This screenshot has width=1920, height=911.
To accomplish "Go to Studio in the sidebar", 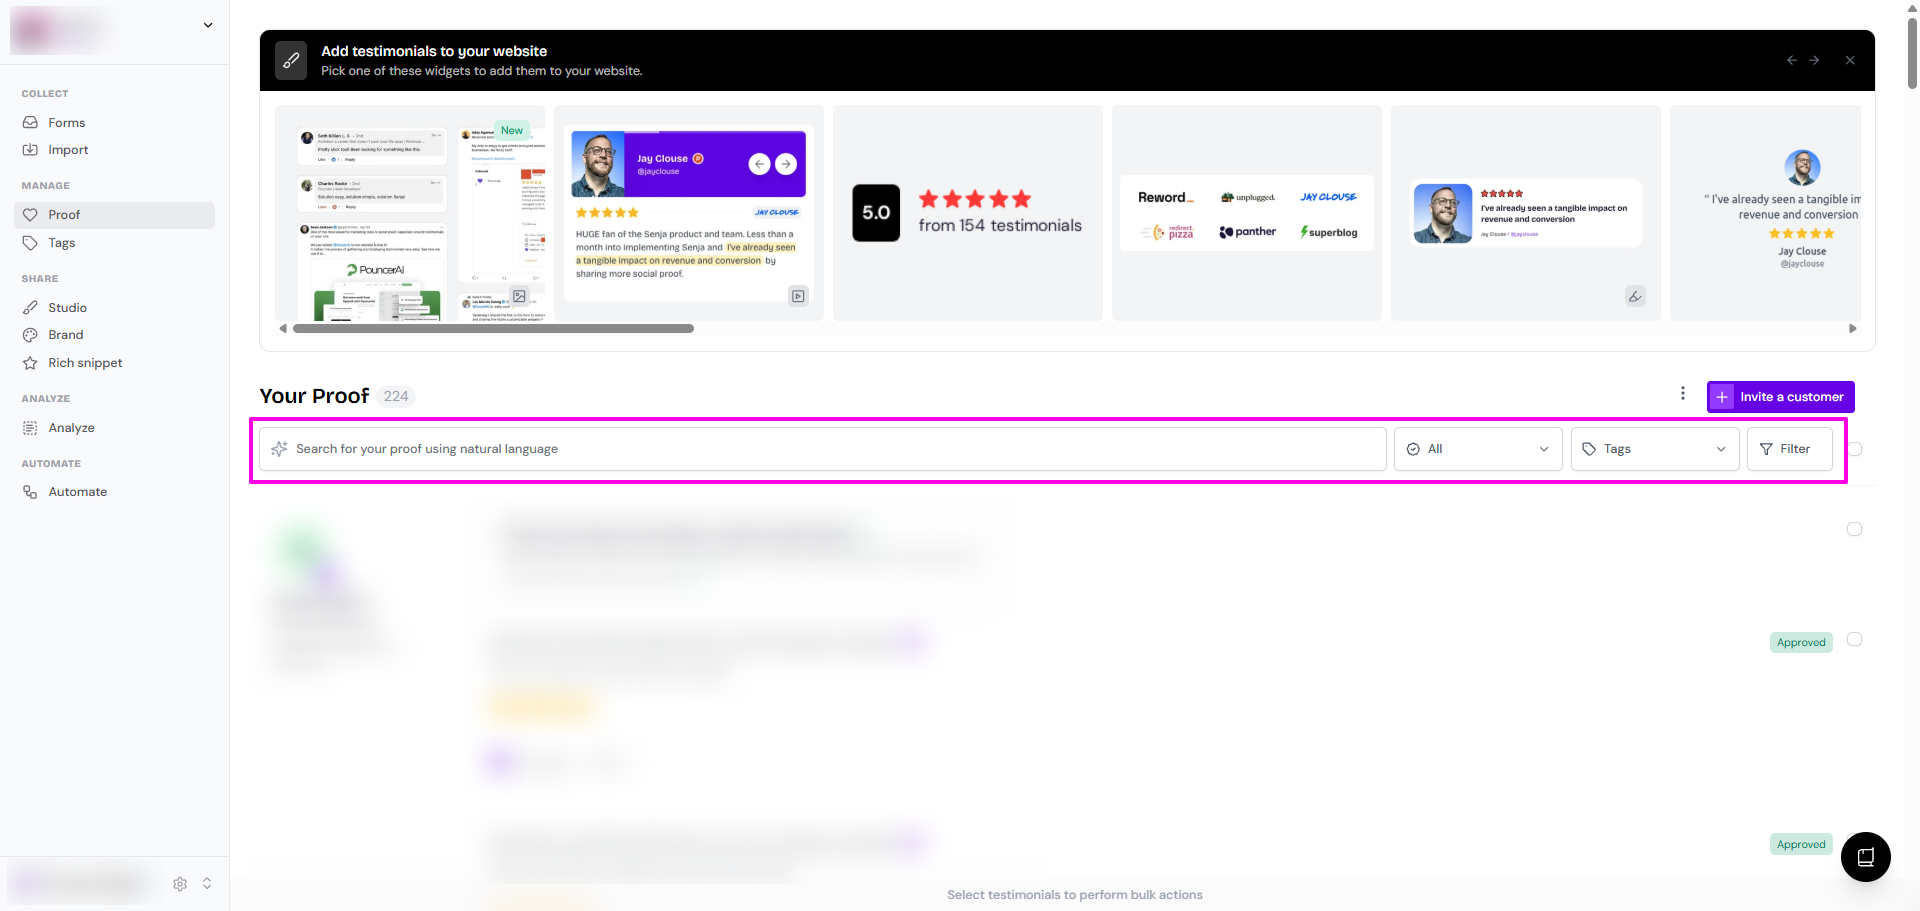I will [x=67, y=308].
